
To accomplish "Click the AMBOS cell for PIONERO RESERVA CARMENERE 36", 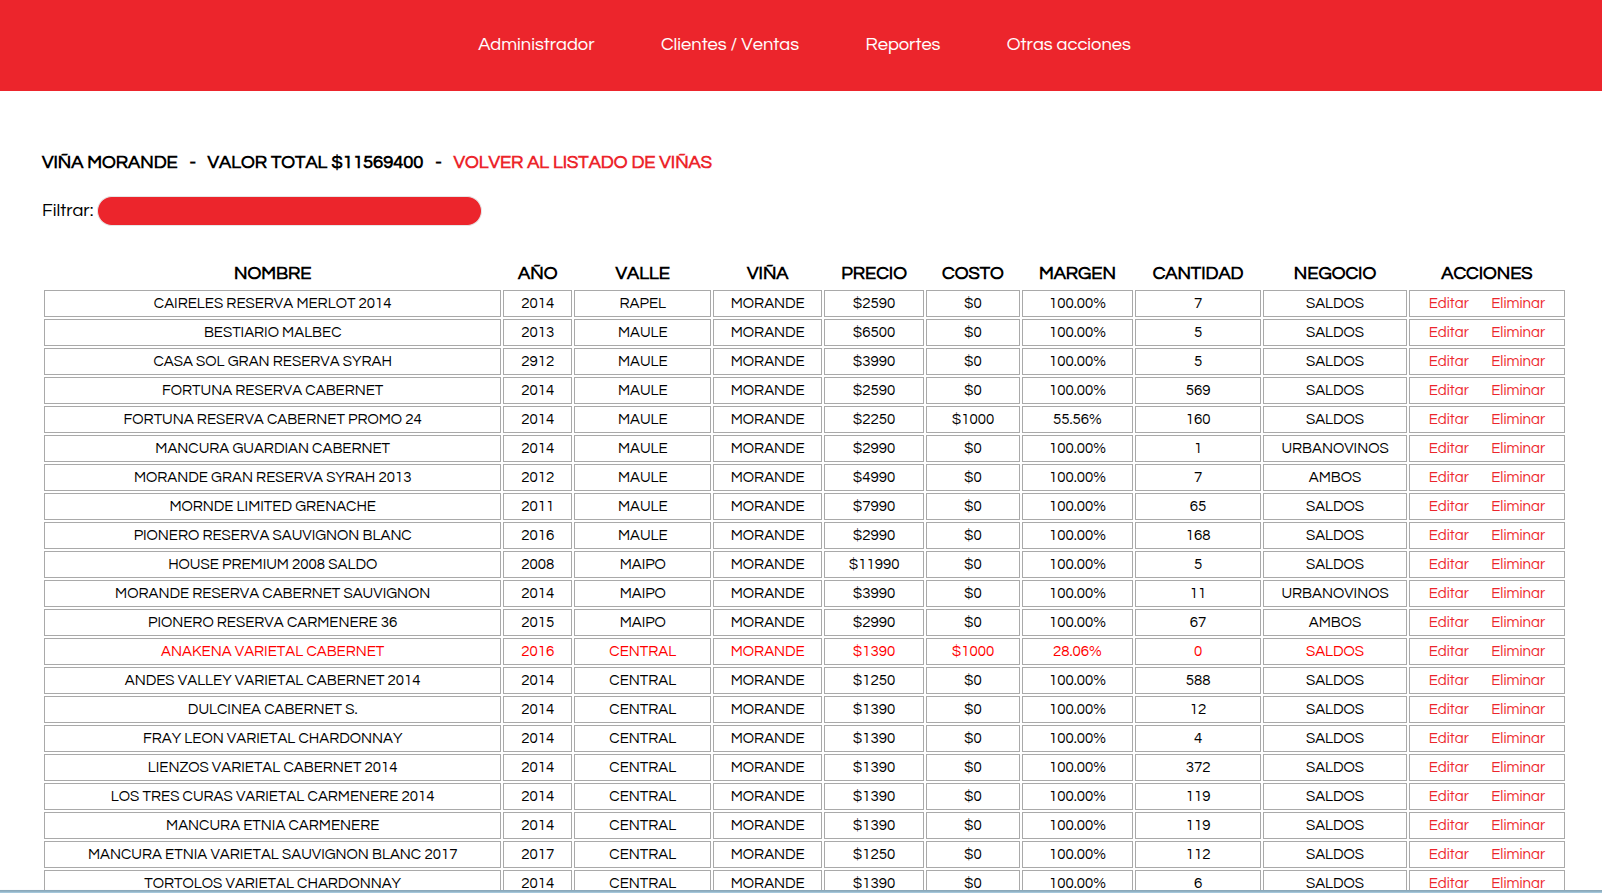I will [1335, 622].
